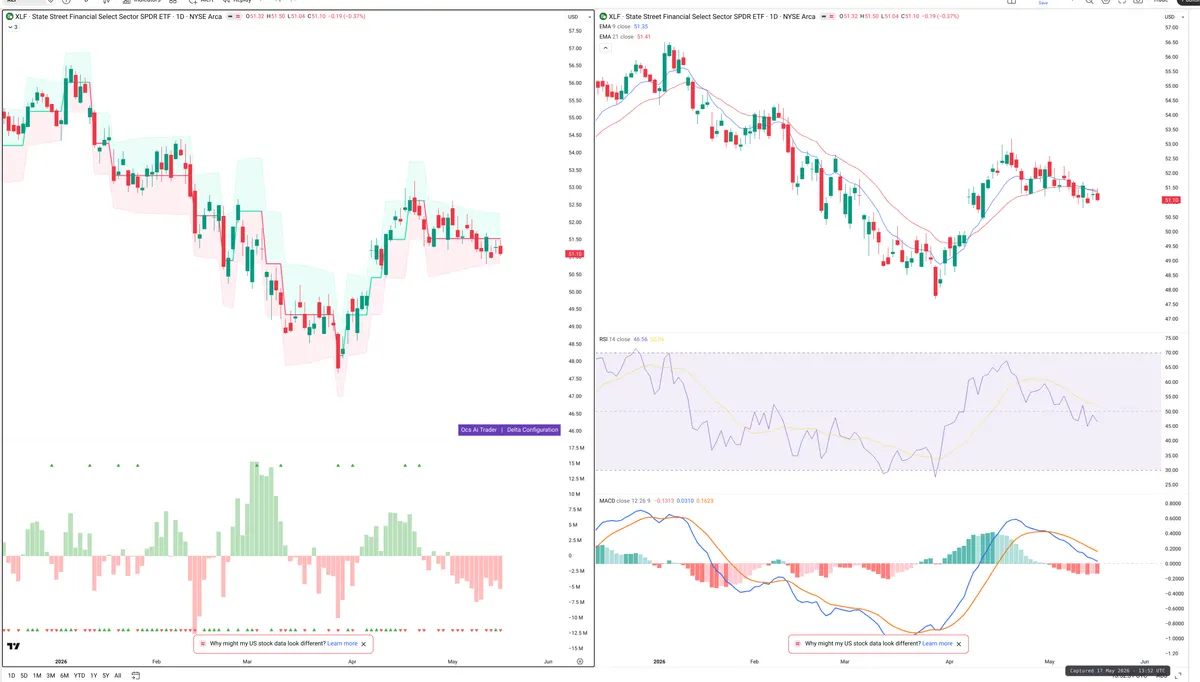Click the Feb label on left chart time axis
1200x682 pixels.
[x=156, y=661]
